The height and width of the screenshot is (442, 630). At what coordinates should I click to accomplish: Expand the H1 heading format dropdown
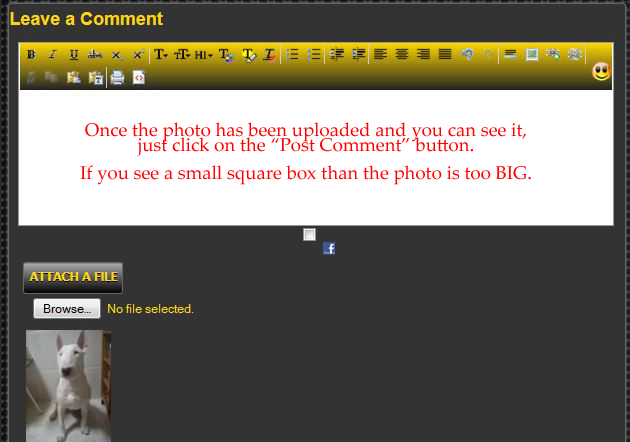click(203, 55)
